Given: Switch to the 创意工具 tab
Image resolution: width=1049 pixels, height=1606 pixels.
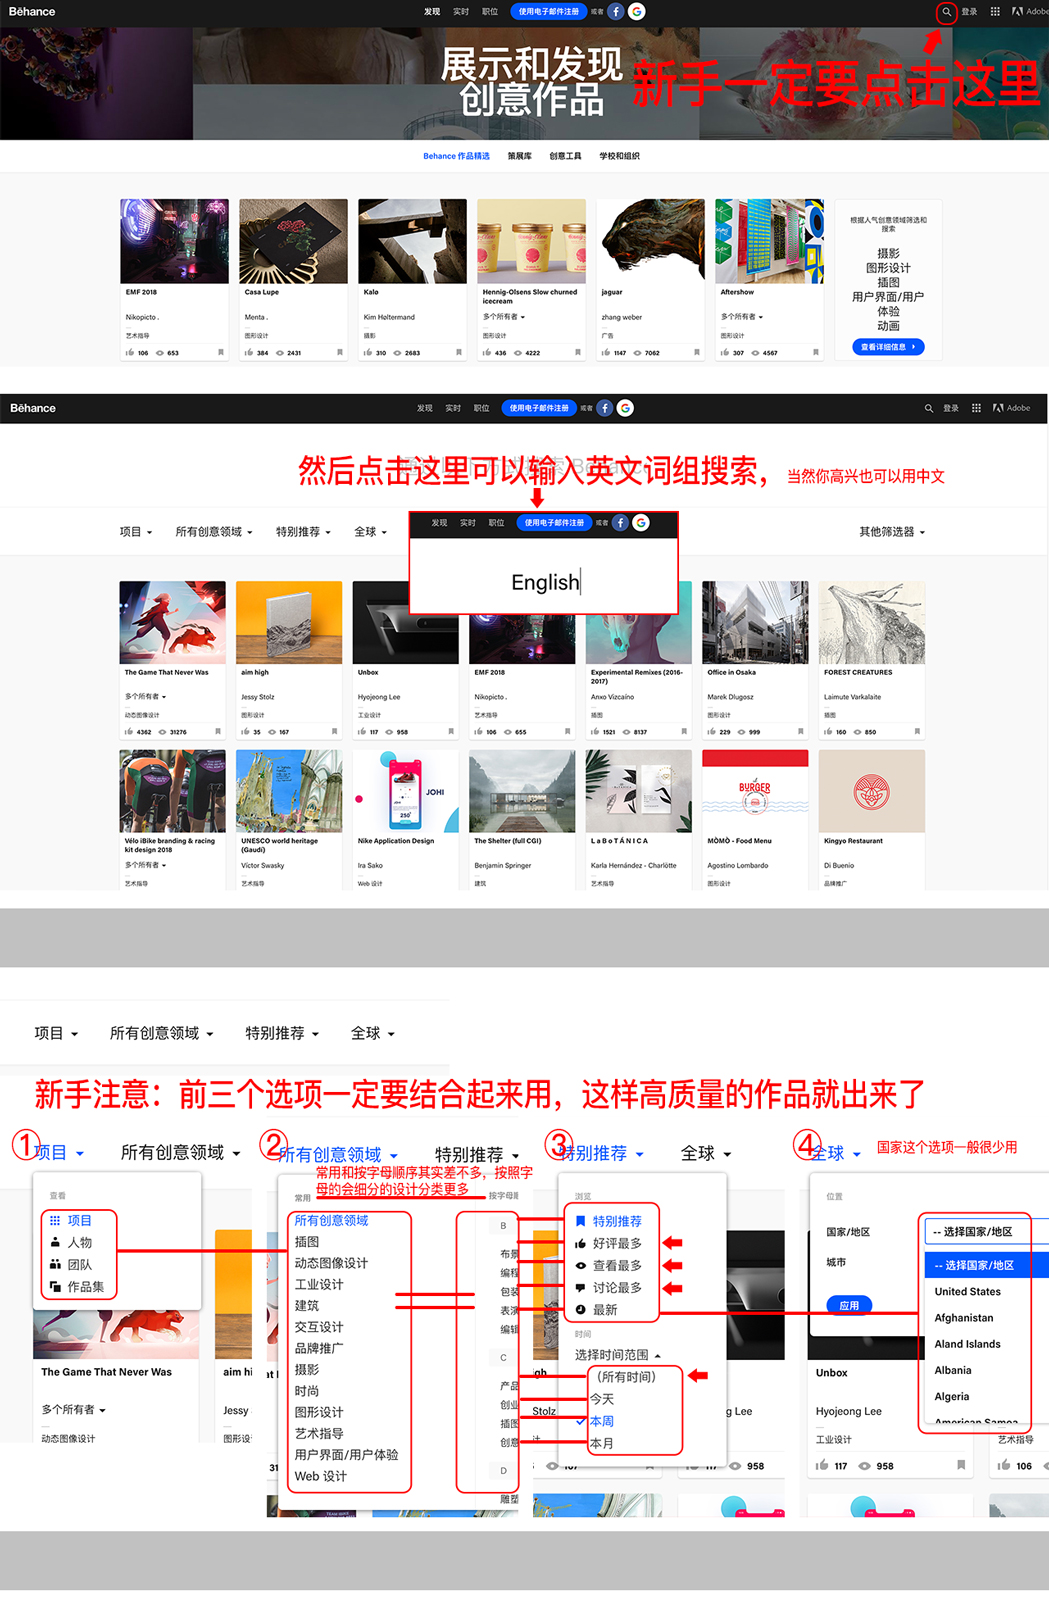Looking at the screenshot, I should [x=565, y=156].
